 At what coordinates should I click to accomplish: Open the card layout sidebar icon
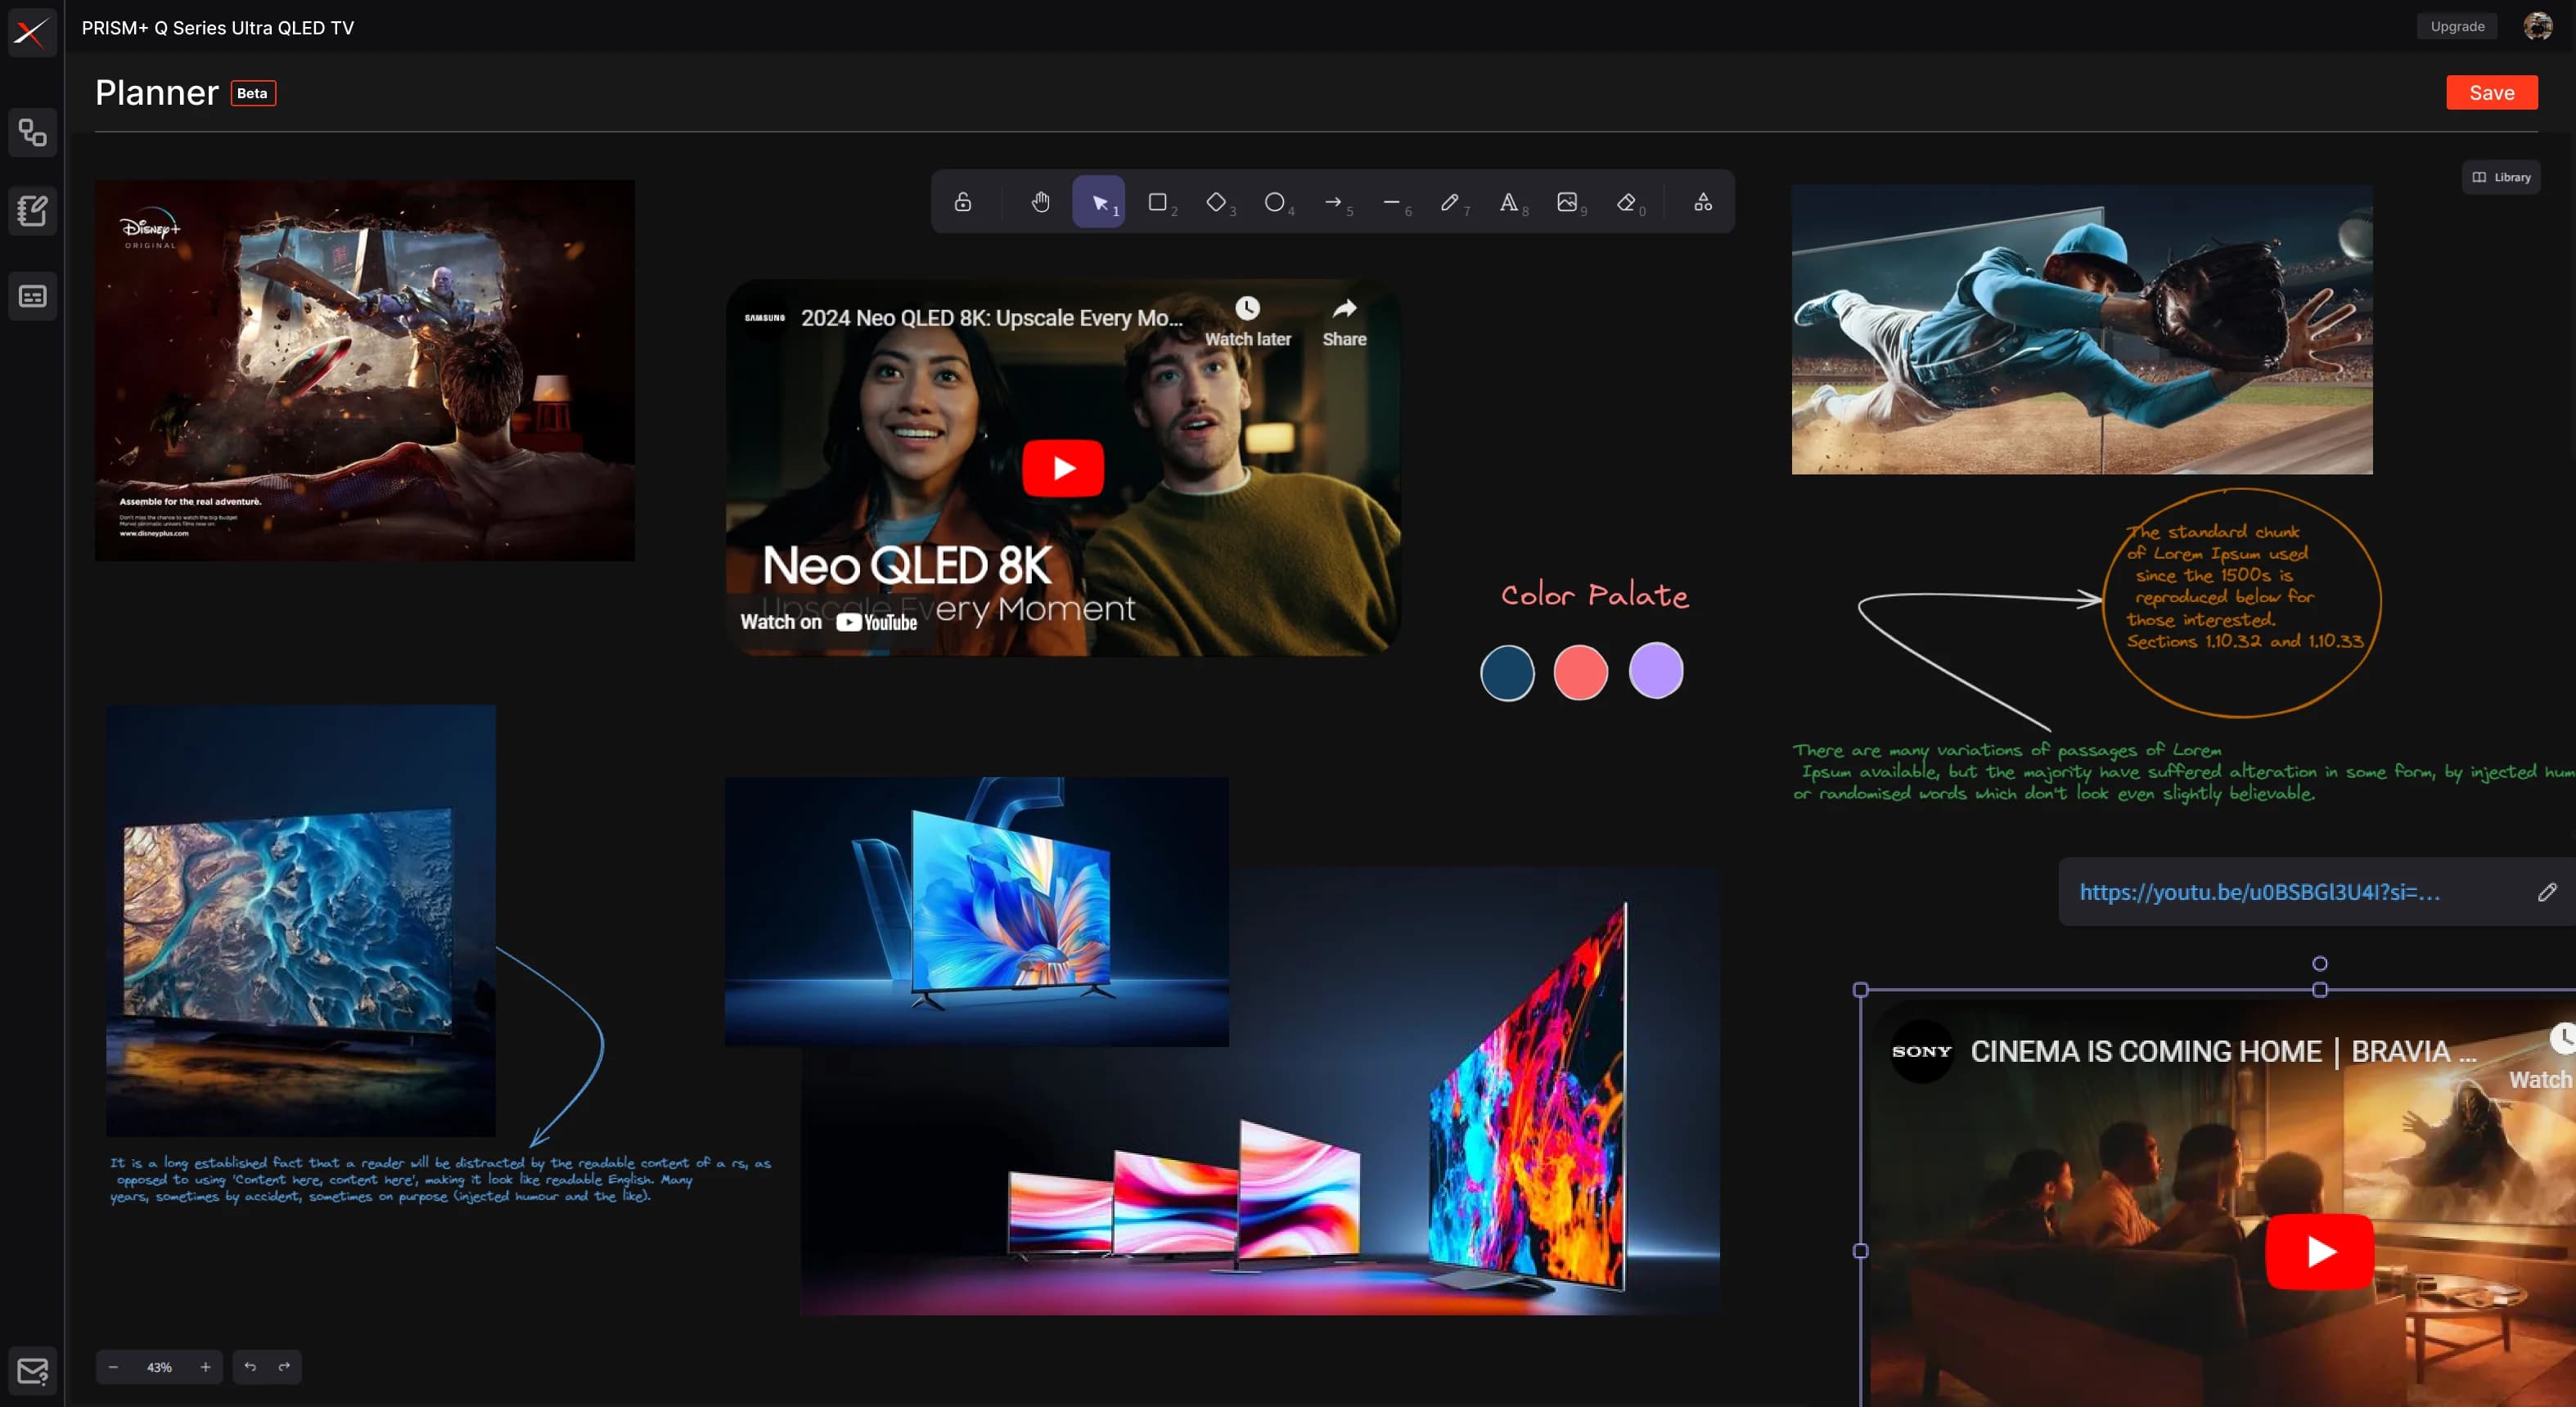point(32,296)
